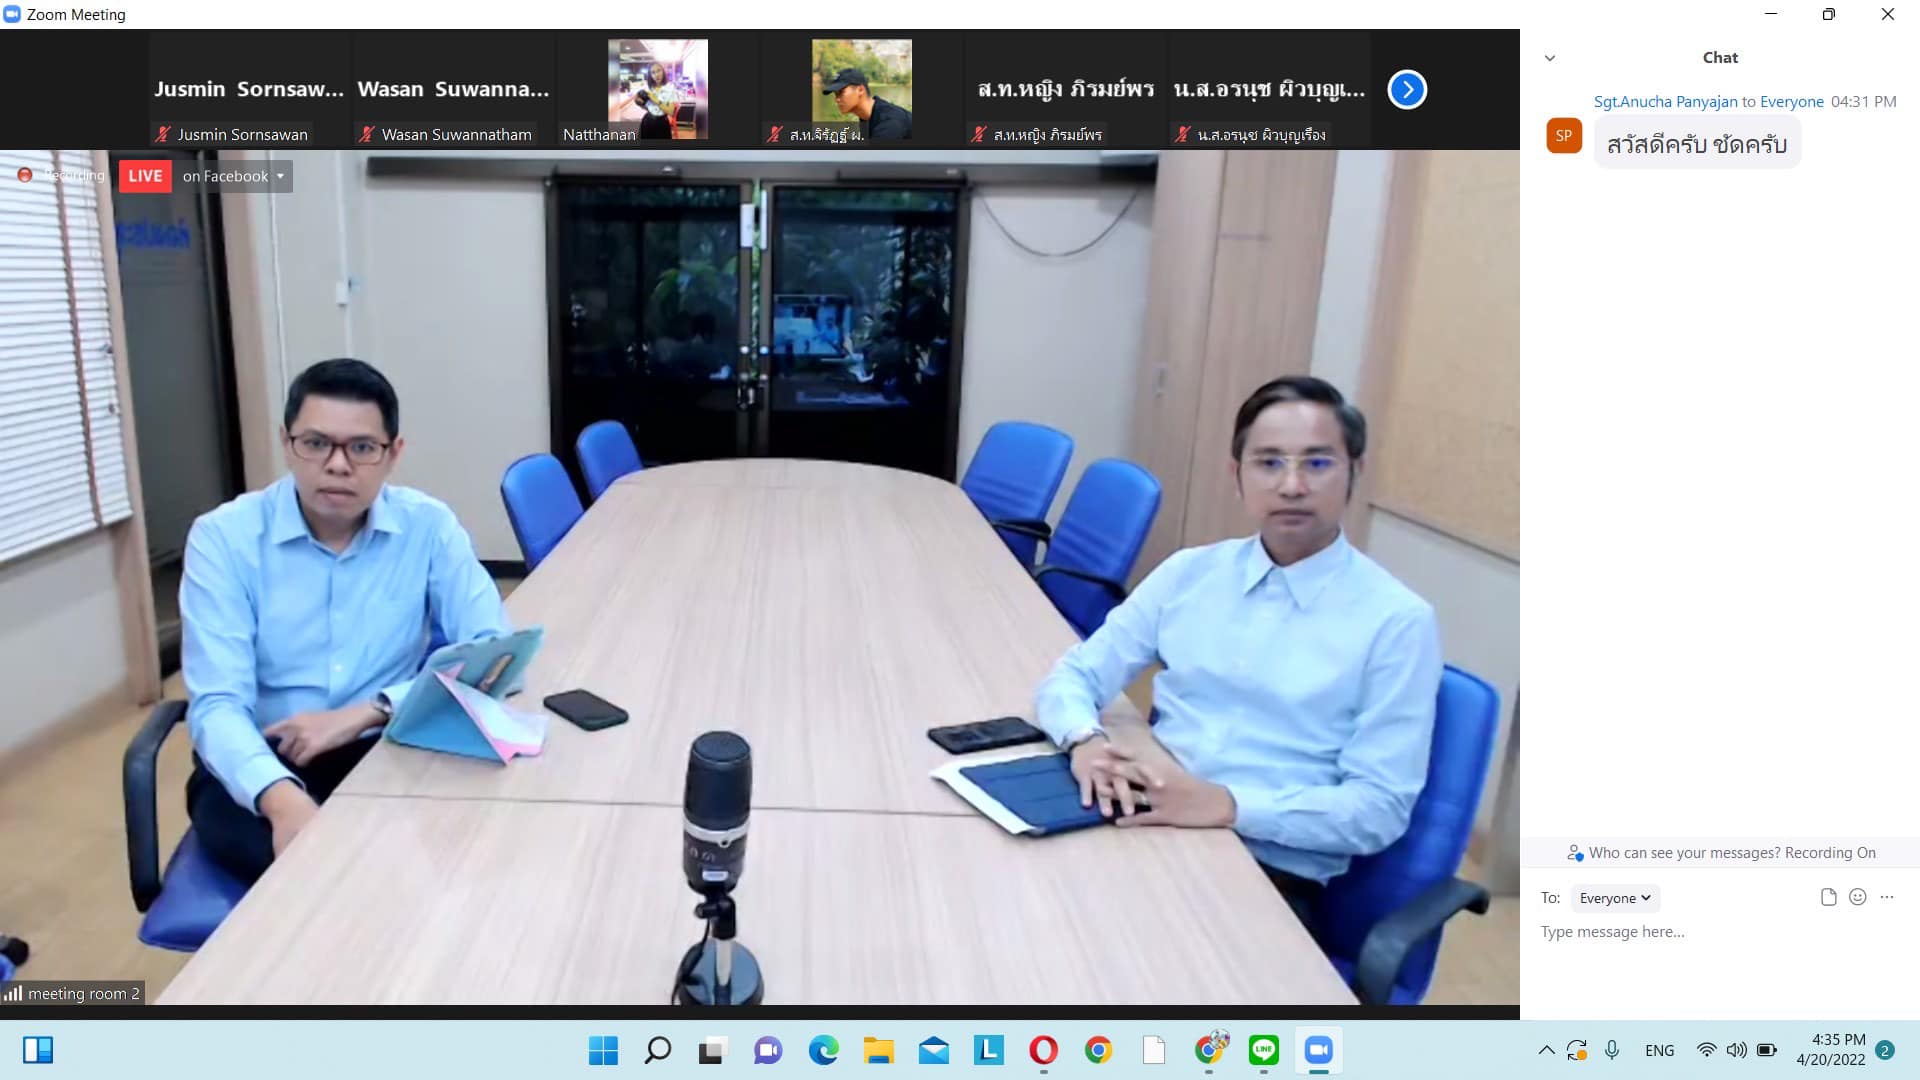Open the LINE app in taskbar
1920x1080 pixels.
coord(1263,1050)
